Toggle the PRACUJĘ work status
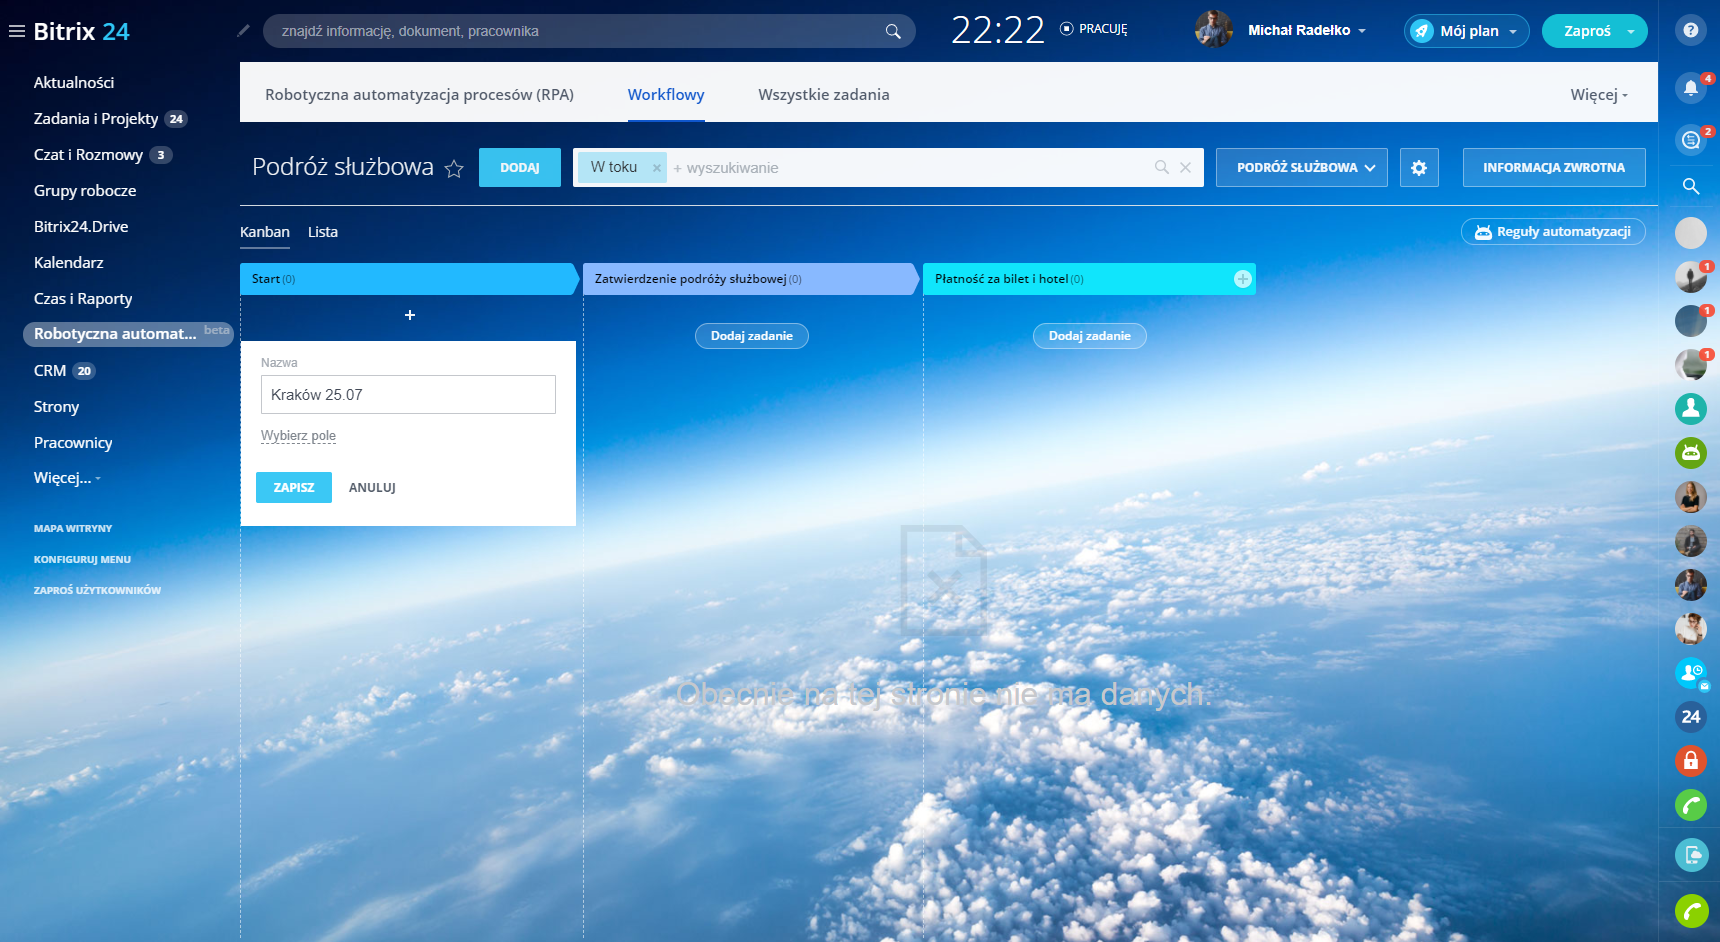The height and width of the screenshot is (942, 1720). tap(1093, 29)
